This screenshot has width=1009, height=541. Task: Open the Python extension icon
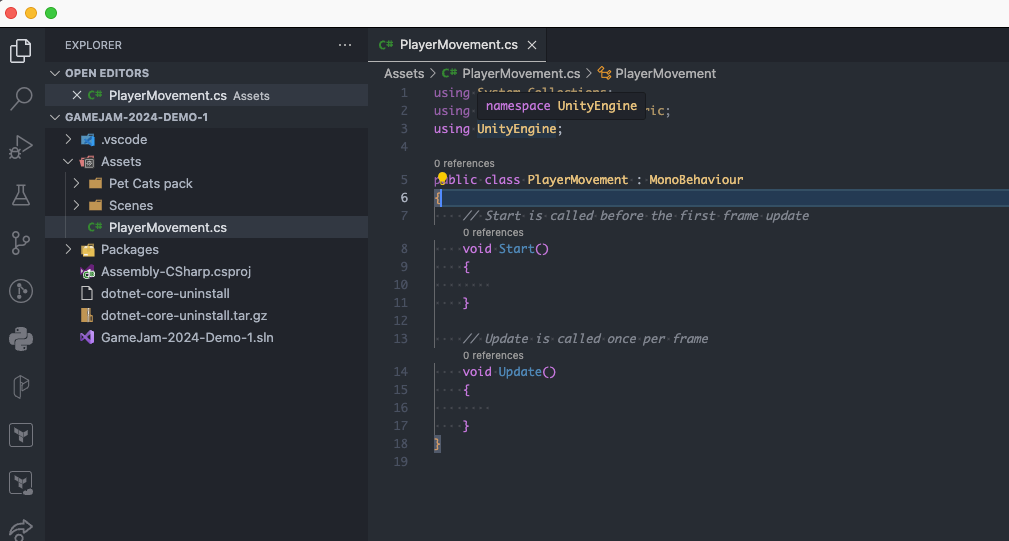[x=22, y=339]
